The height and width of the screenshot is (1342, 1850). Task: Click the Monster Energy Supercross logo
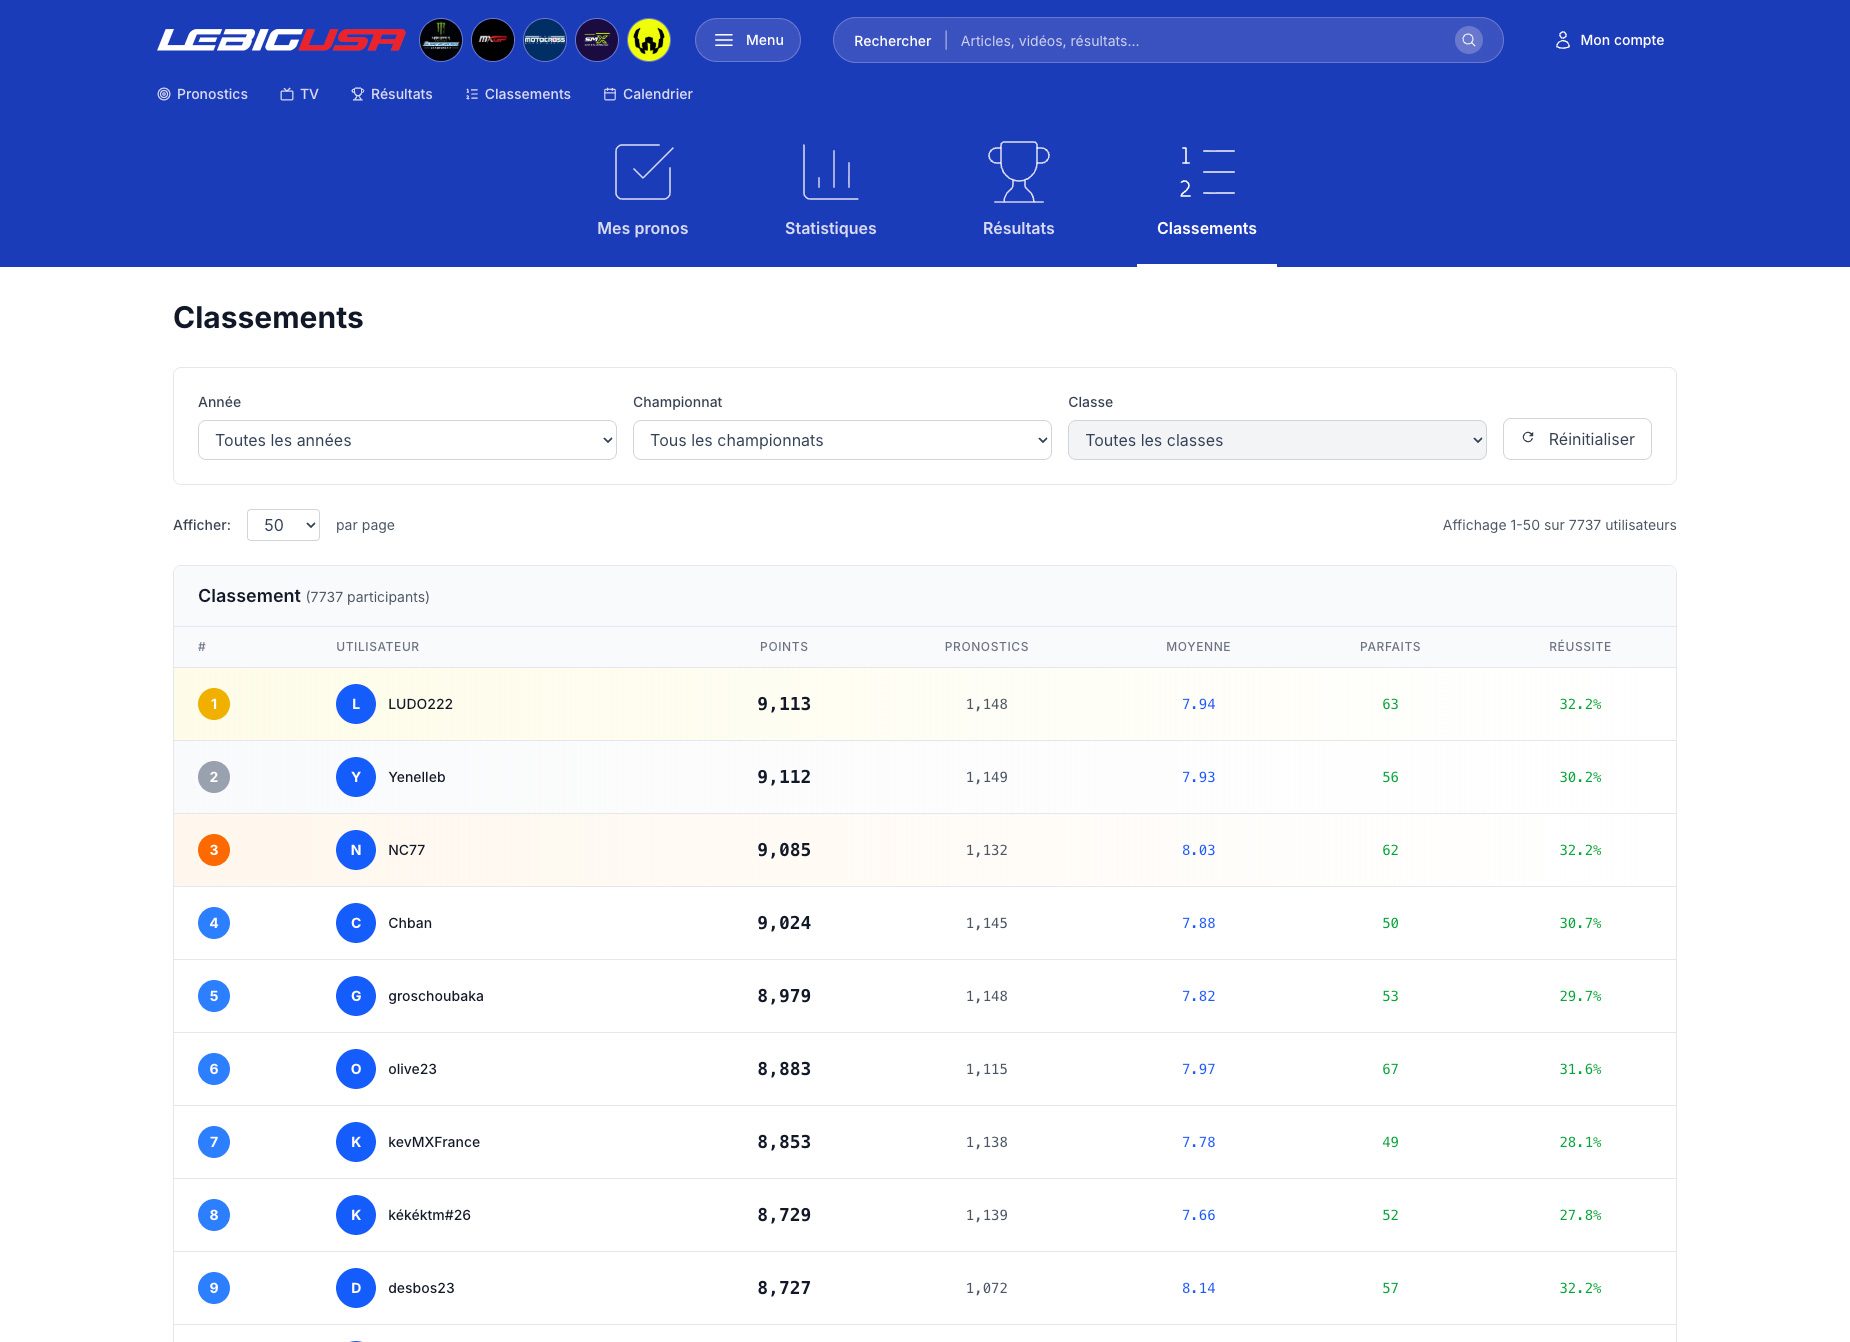(440, 40)
